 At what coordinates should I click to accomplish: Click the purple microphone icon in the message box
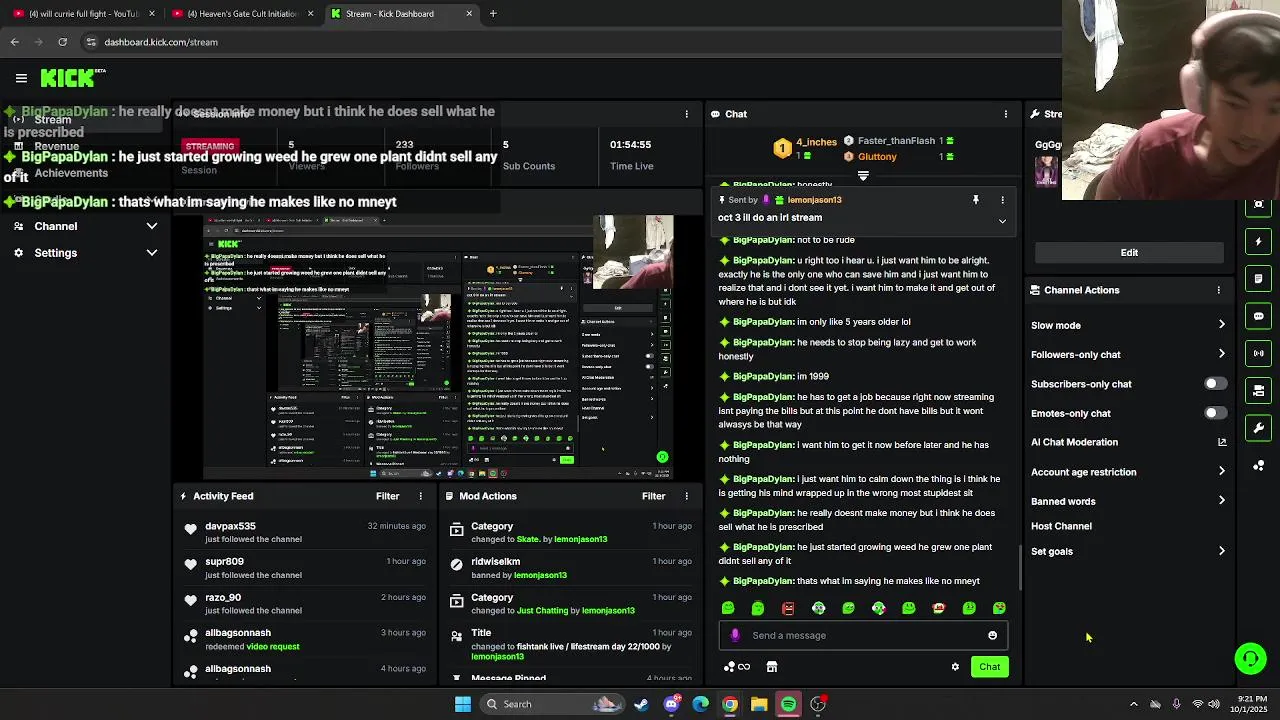click(x=736, y=635)
